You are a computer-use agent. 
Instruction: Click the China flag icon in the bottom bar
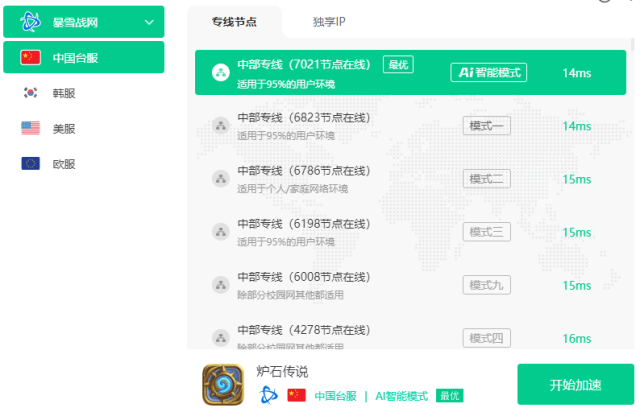pyautogui.click(x=296, y=395)
